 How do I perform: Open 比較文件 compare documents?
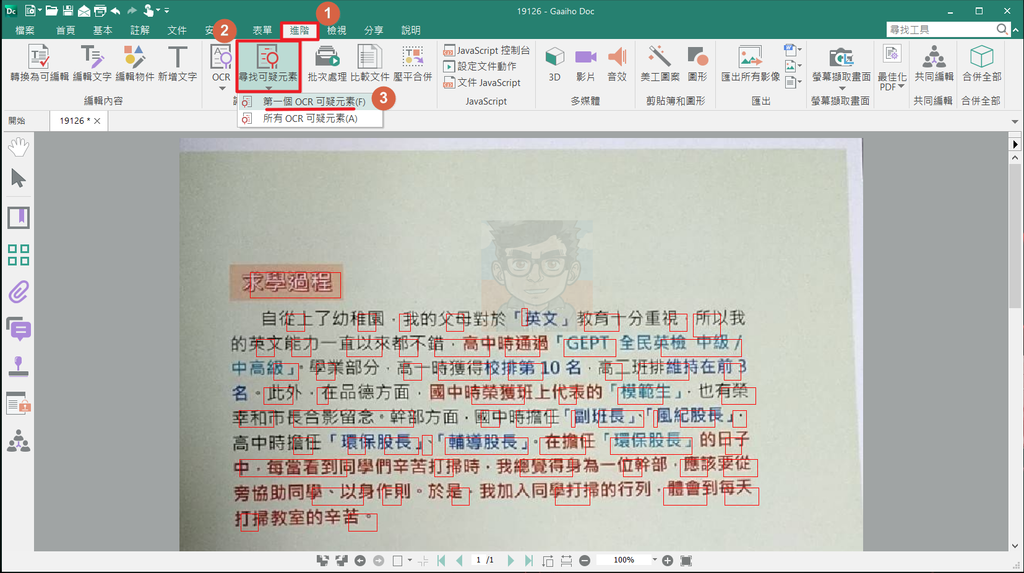point(370,63)
